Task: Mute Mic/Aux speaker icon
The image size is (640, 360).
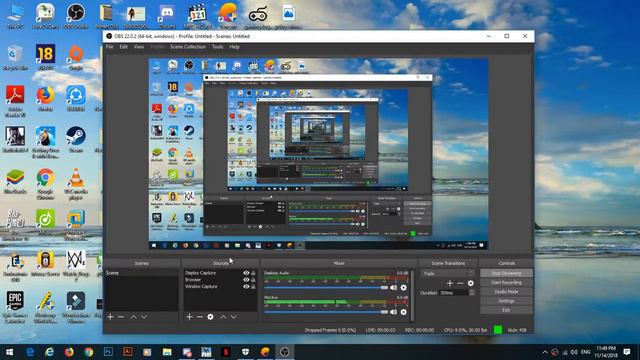Action: [393, 312]
